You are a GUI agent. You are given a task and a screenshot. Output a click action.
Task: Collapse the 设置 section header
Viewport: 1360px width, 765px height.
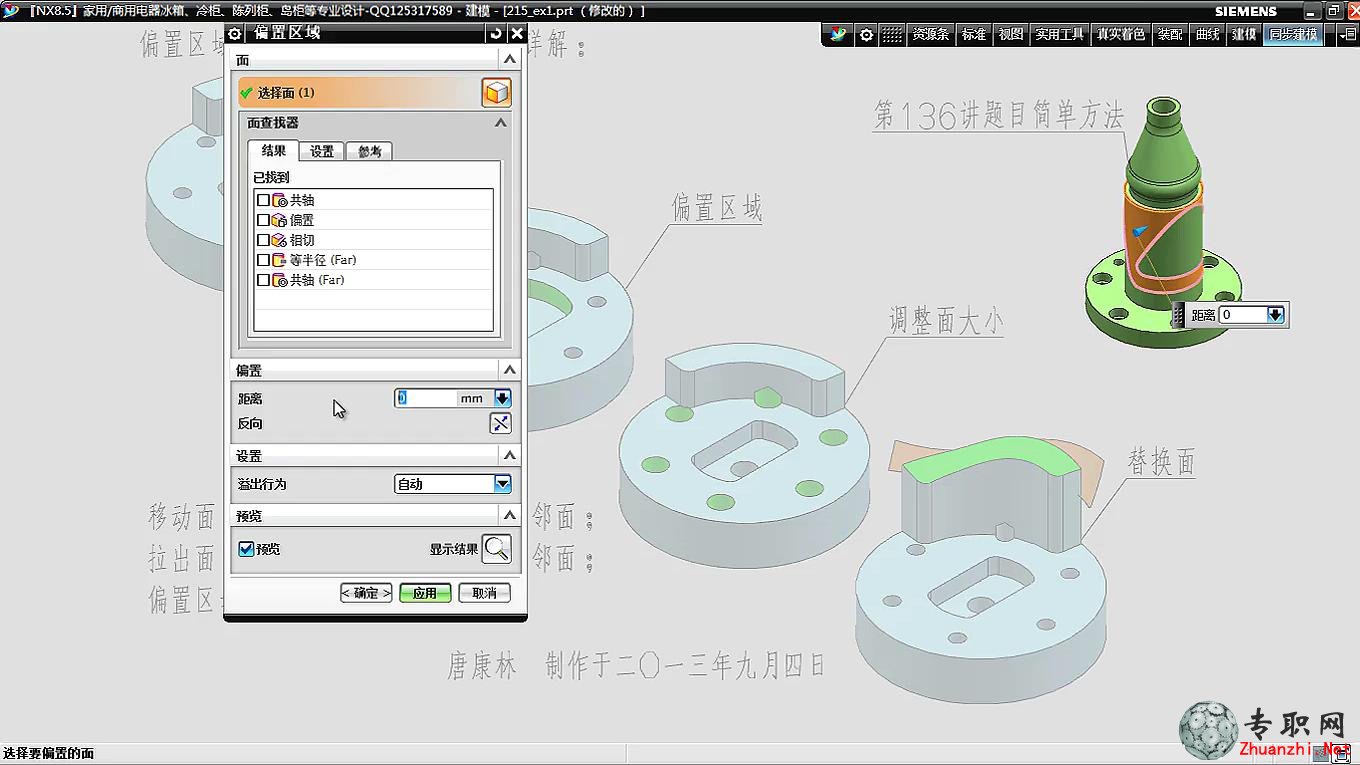[x=510, y=455]
